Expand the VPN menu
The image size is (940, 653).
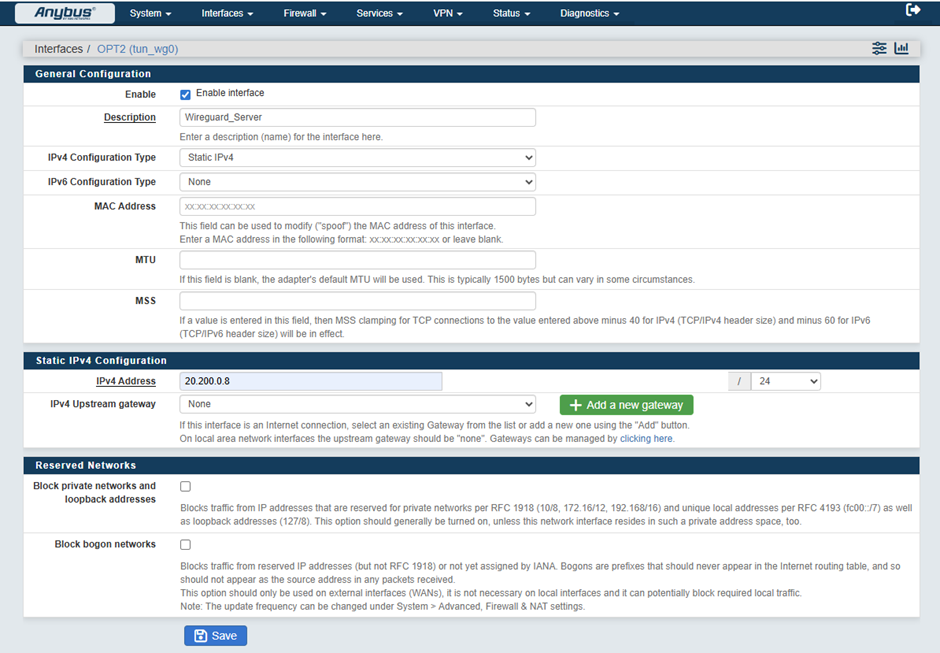[448, 14]
